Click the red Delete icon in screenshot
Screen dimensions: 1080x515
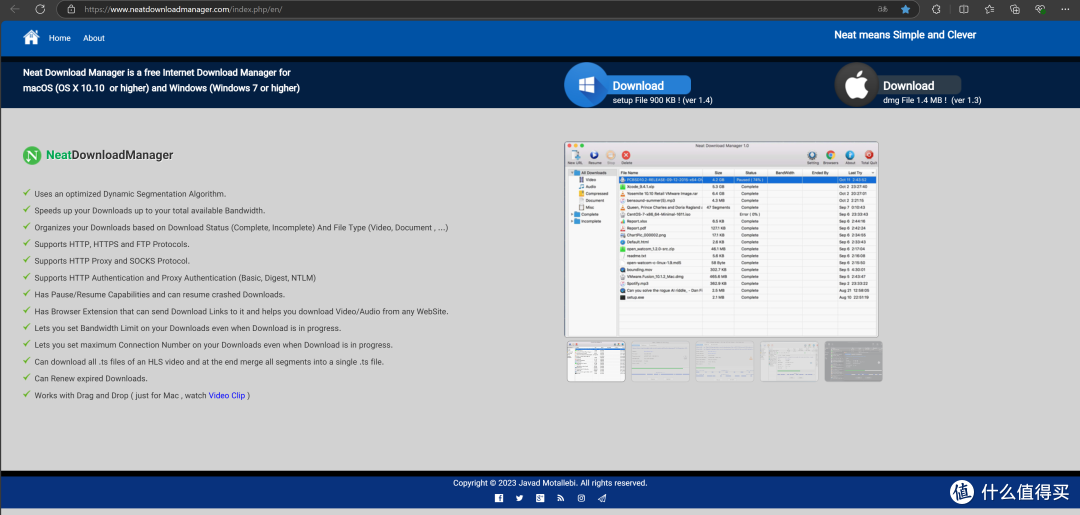point(626,156)
